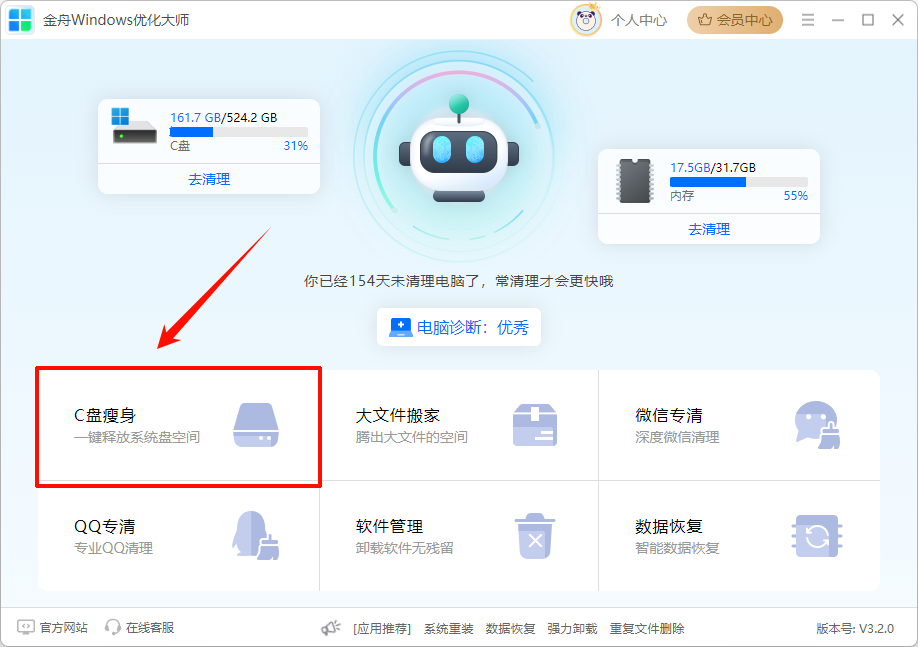Image resolution: width=918 pixels, height=647 pixels.
Task: Click the speaker icon beside 应用推荐
Action: 330,627
